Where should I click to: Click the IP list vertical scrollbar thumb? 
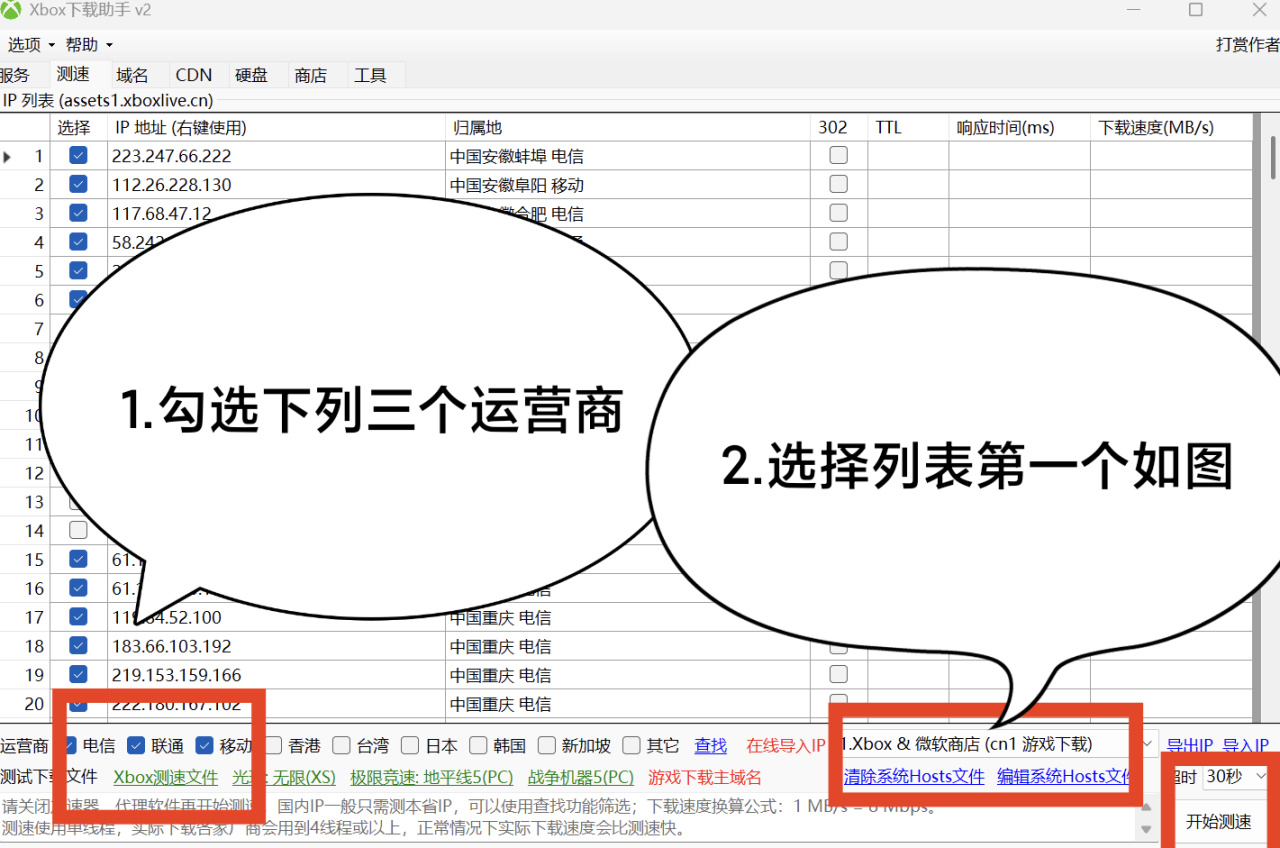point(1272,158)
